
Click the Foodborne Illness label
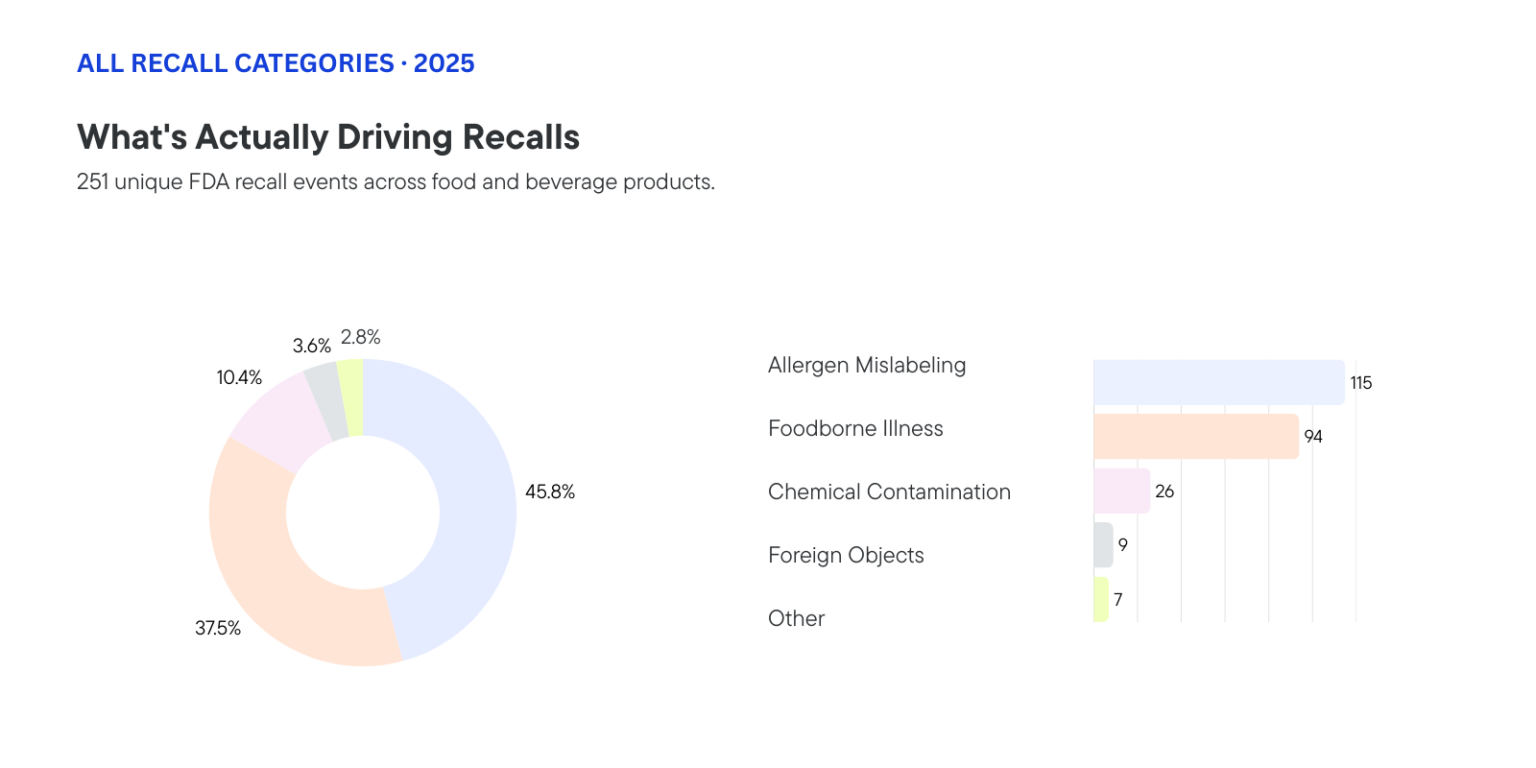tap(855, 428)
